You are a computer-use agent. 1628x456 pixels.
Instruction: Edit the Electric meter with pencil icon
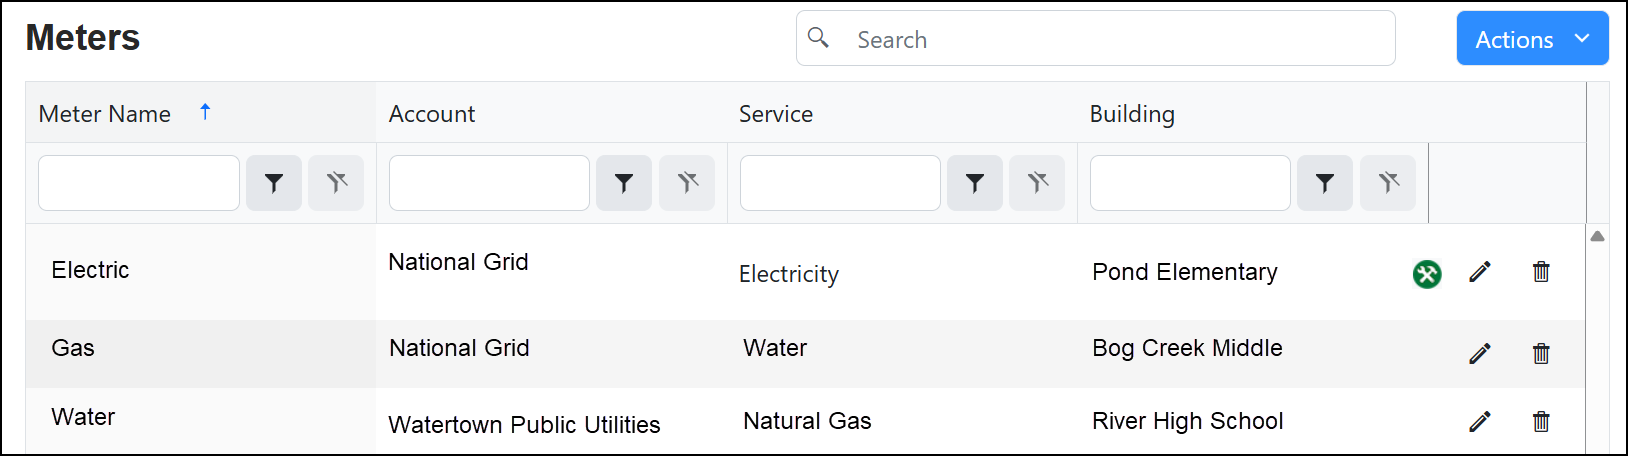point(1480,272)
